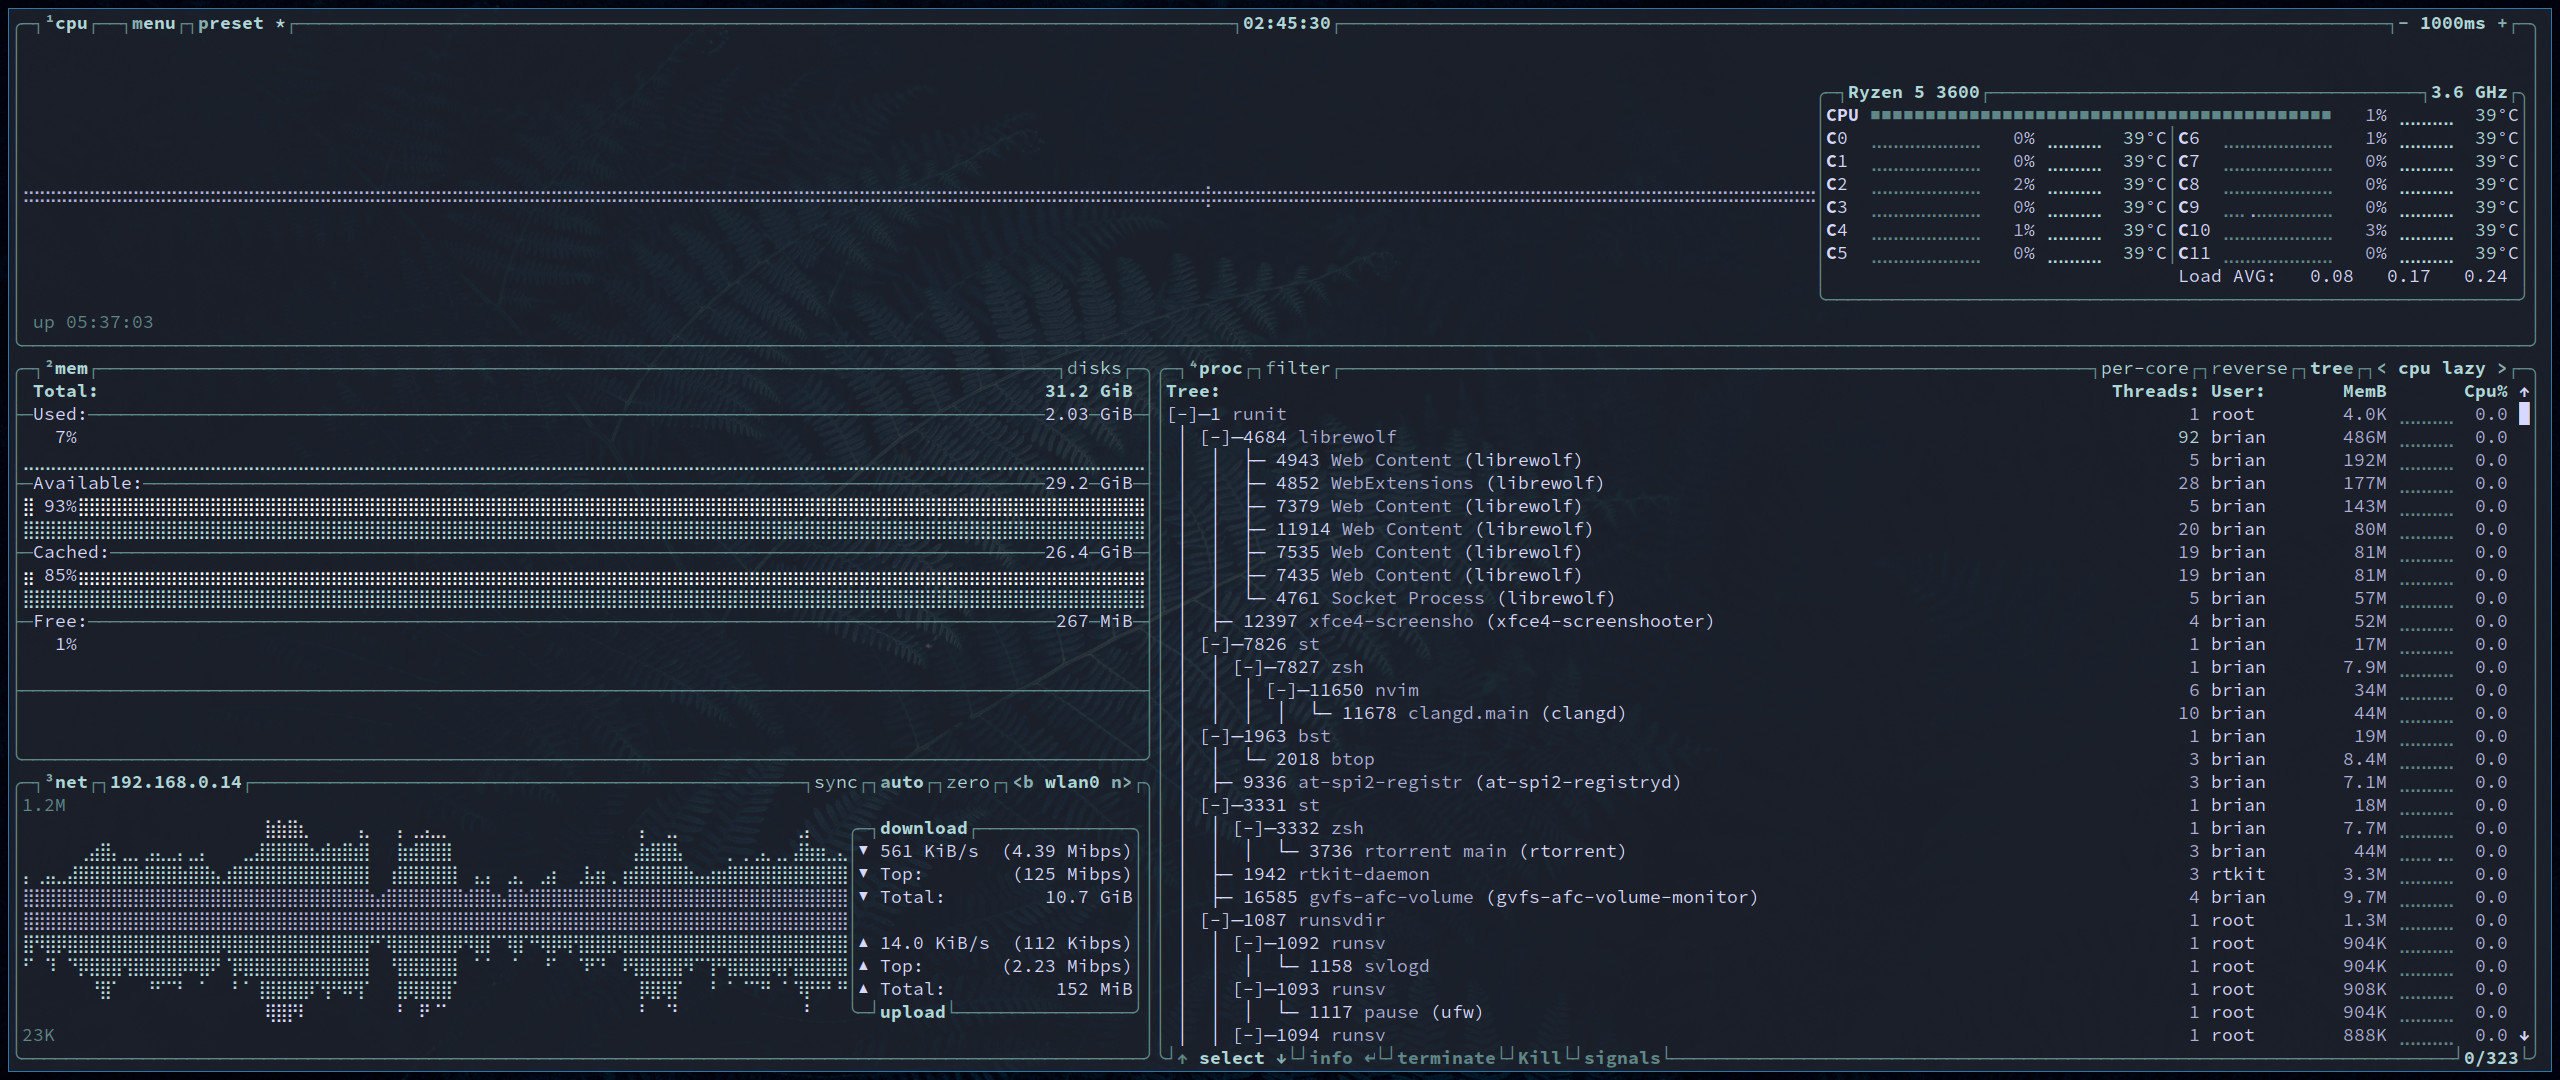This screenshot has height=1080, width=2560.
Task: Collapse the 1094 runsv subtree
Action: coord(1248,1035)
